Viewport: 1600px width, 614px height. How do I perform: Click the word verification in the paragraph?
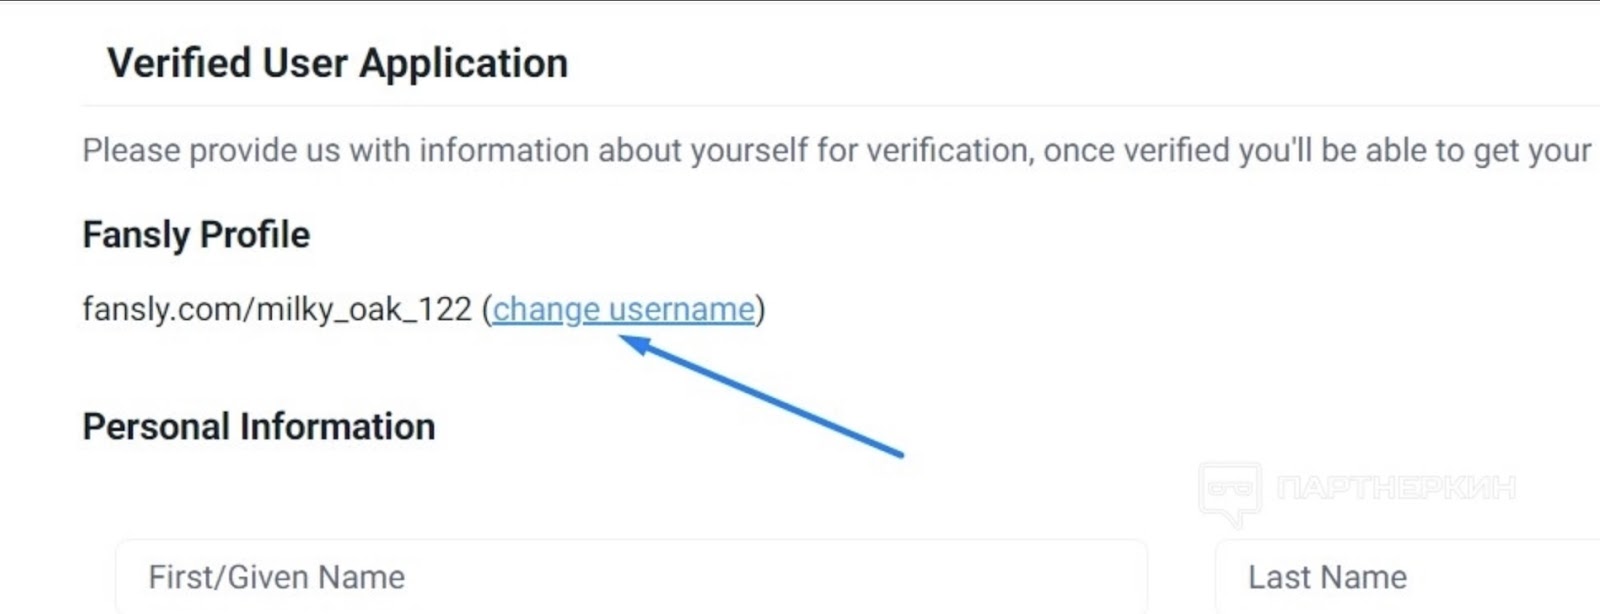(x=948, y=150)
